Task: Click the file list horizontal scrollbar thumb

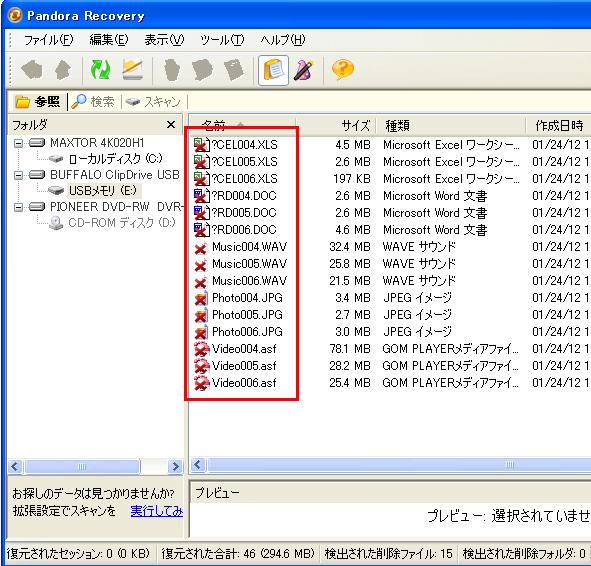Action: click(x=399, y=465)
